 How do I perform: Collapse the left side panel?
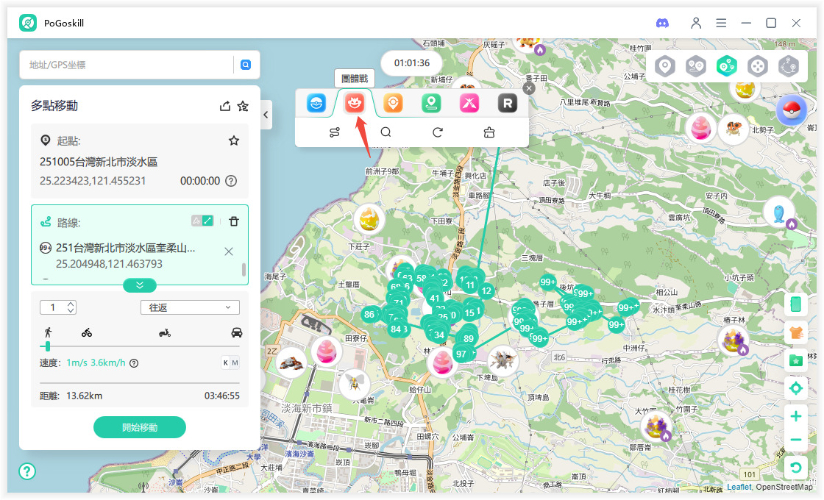coord(267,116)
